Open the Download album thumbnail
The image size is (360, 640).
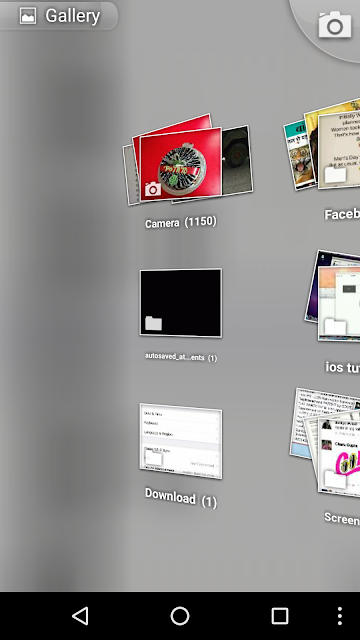tap(181, 441)
